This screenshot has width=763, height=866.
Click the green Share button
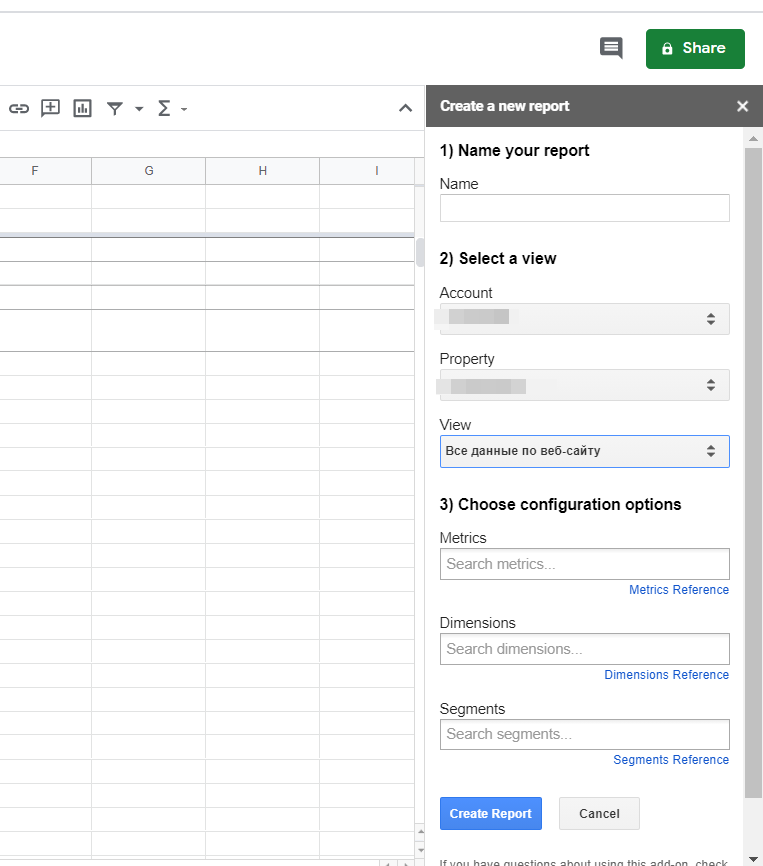pos(695,49)
